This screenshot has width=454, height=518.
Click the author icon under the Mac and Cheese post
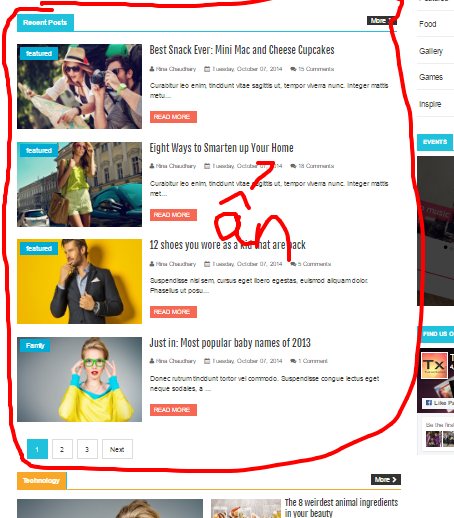[152, 69]
